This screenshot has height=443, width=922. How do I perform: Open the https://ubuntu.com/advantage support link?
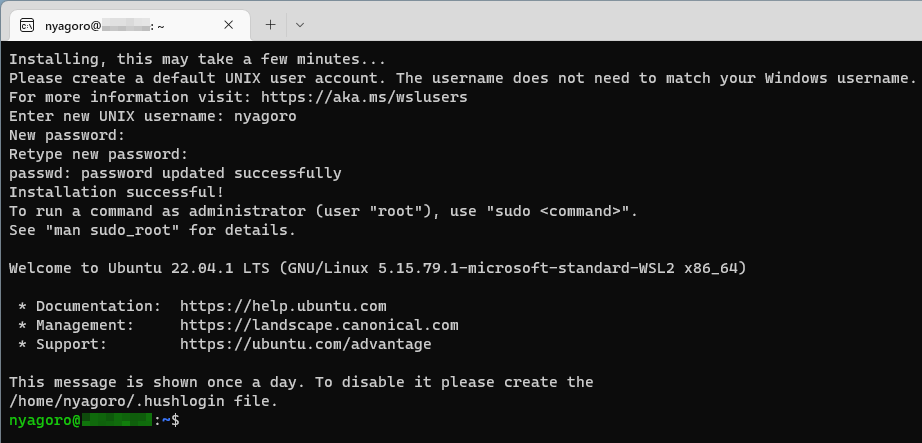click(x=306, y=344)
